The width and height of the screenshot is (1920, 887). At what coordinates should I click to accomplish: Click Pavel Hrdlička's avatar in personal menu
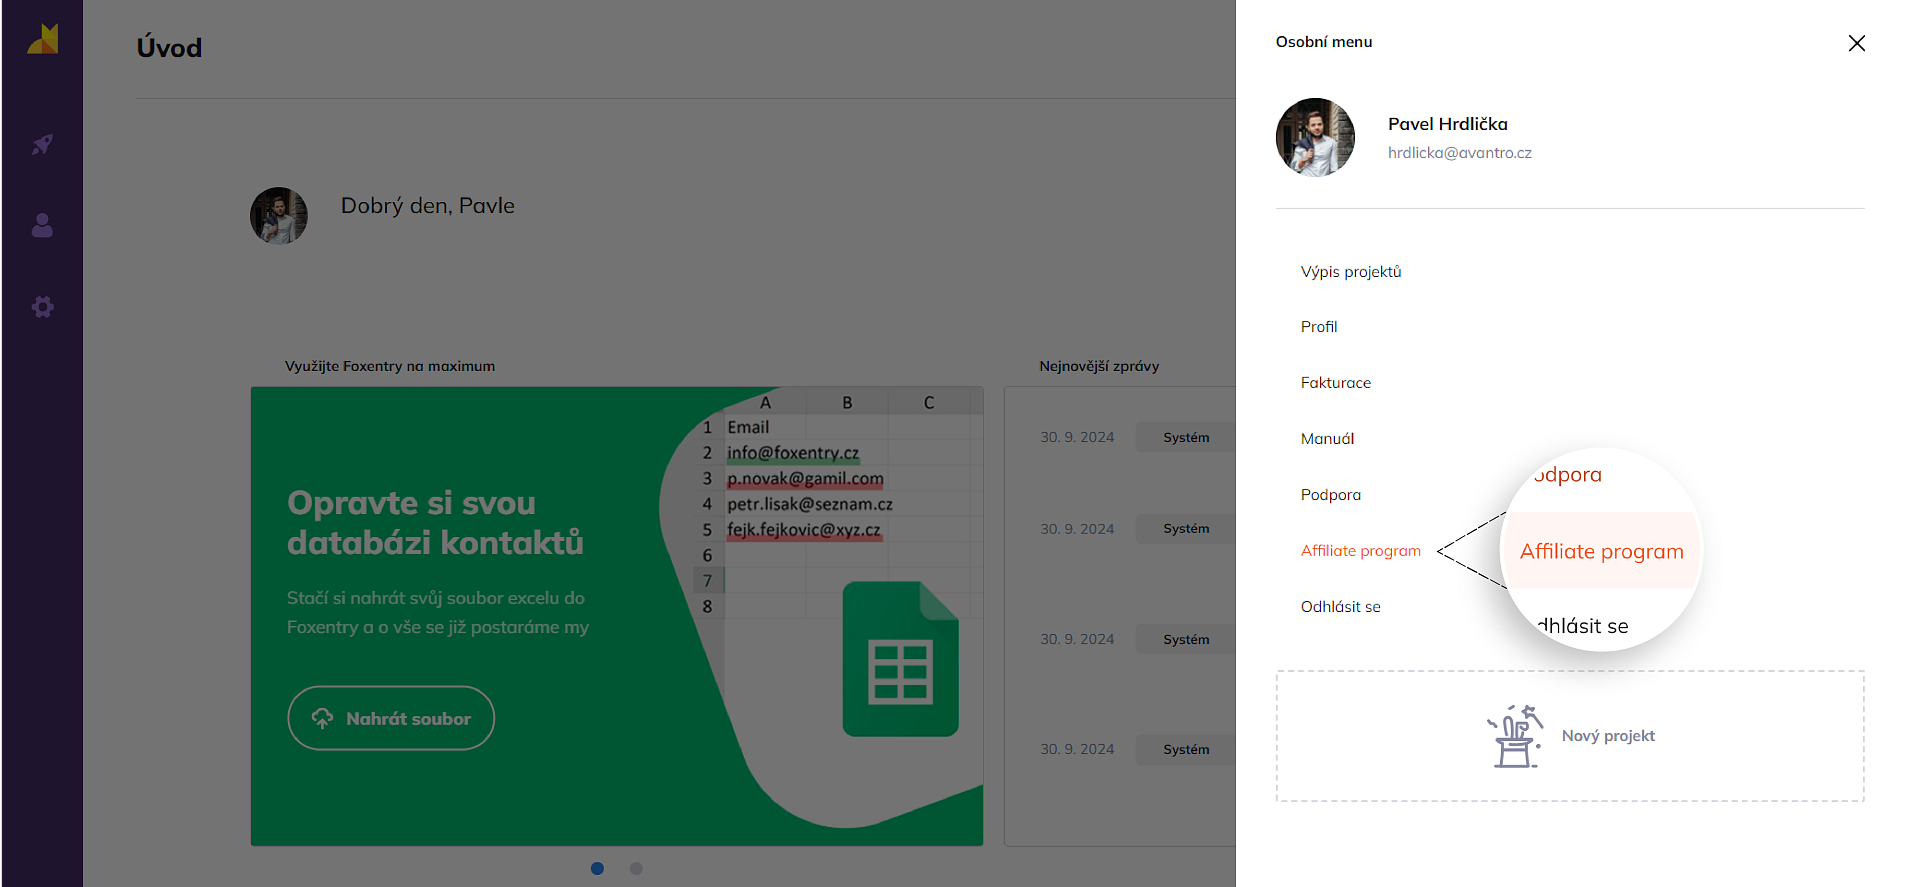(1315, 138)
